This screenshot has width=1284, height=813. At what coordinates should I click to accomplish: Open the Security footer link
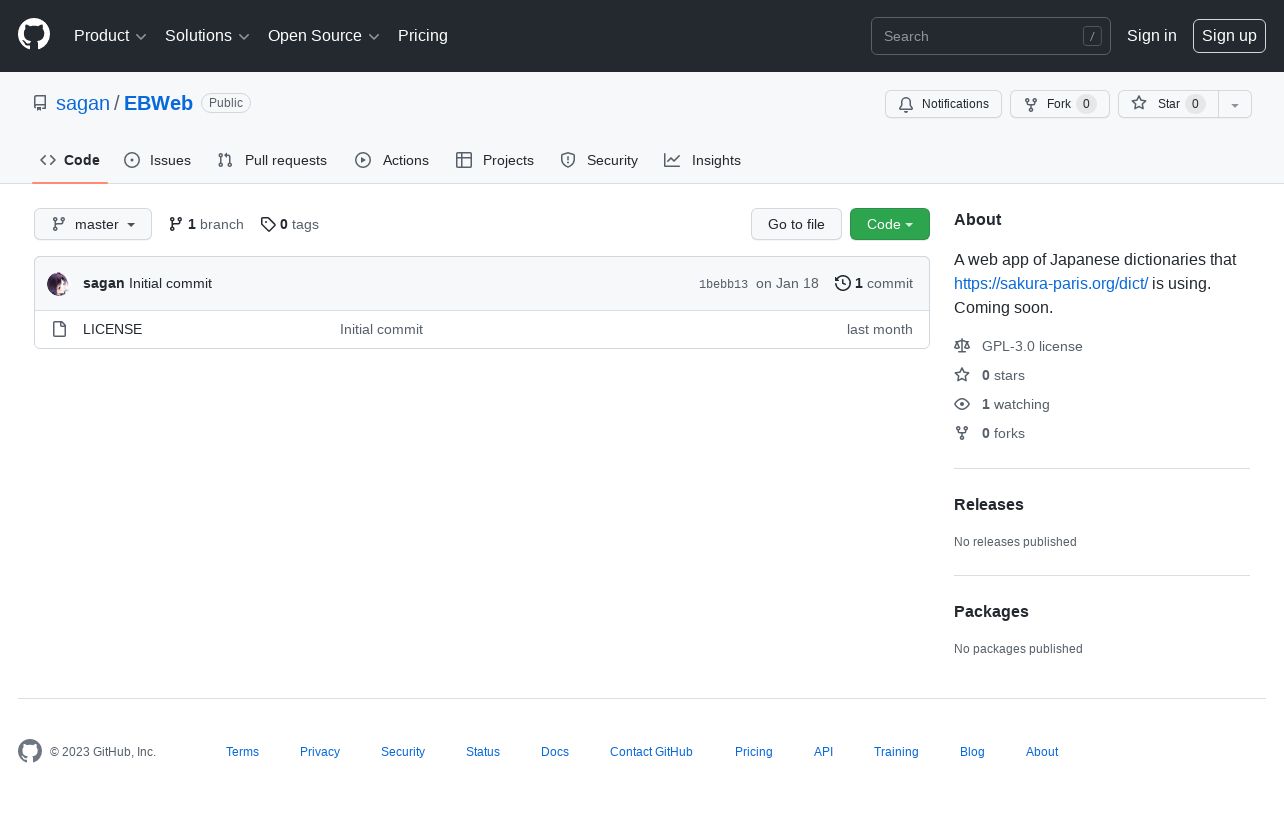pos(403,752)
